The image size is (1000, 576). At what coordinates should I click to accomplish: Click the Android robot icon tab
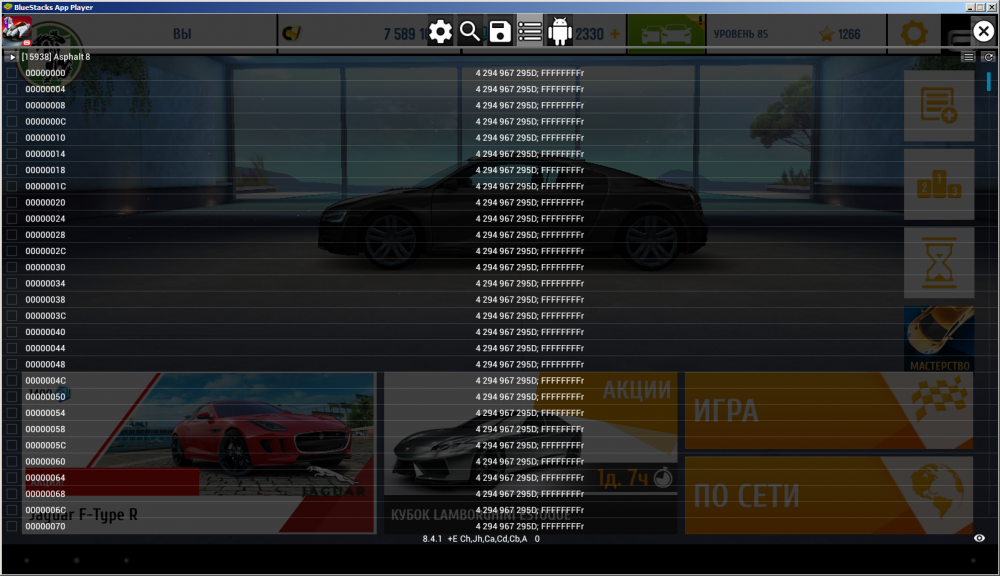click(560, 32)
